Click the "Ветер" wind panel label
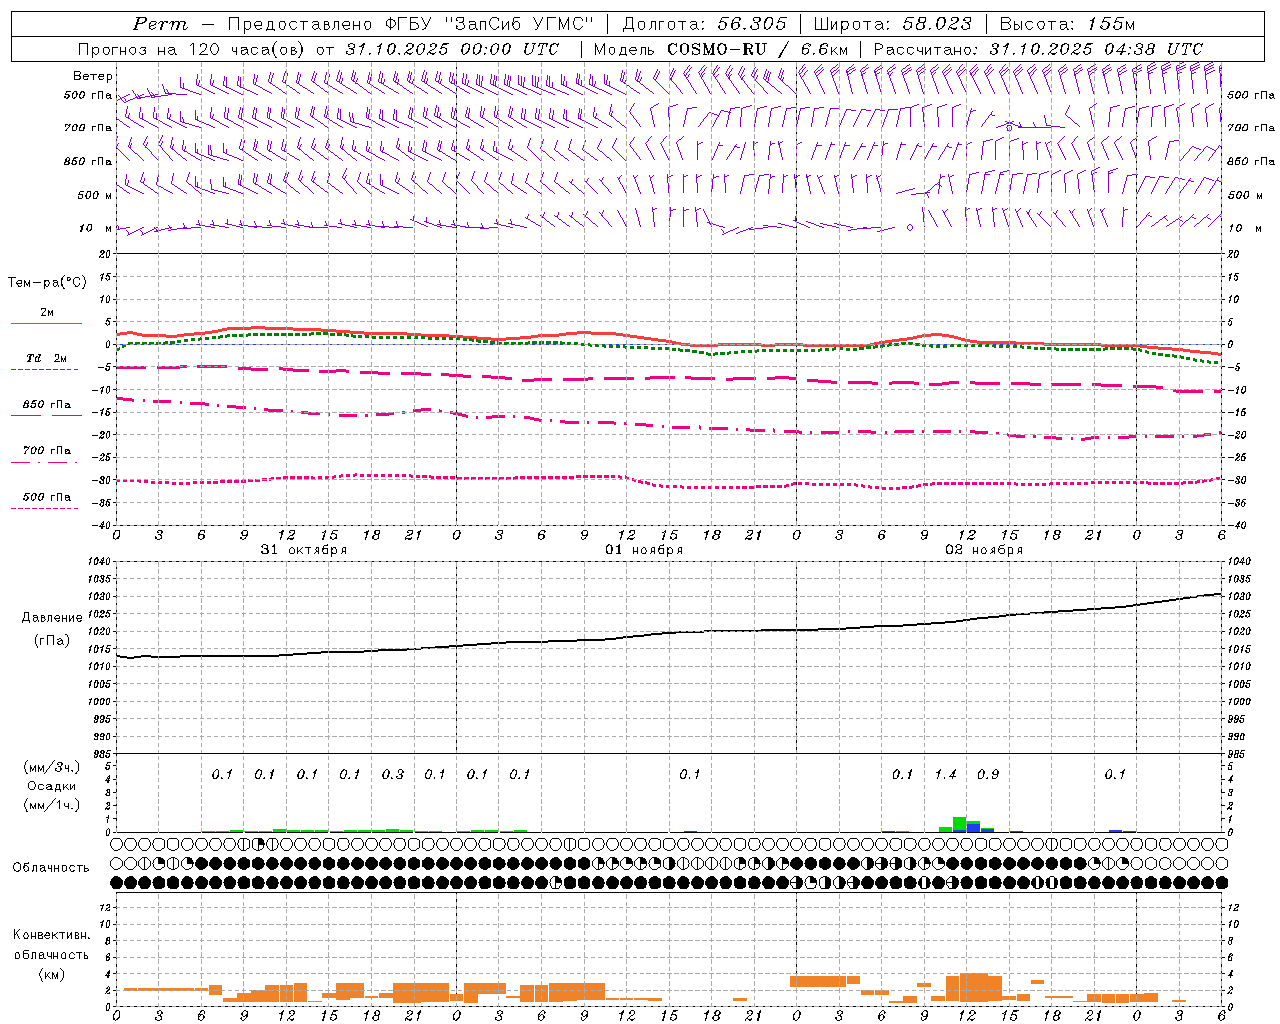 pyautogui.click(x=92, y=76)
